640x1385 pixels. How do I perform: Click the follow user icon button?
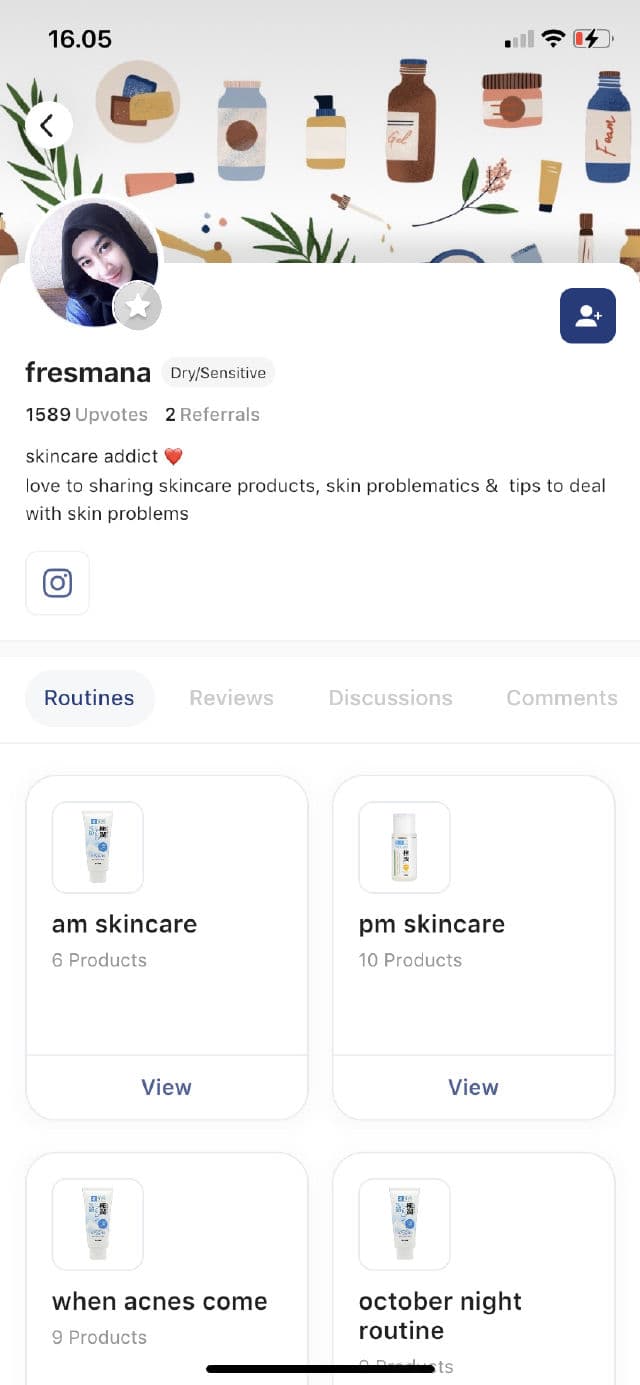tap(588, 316)
